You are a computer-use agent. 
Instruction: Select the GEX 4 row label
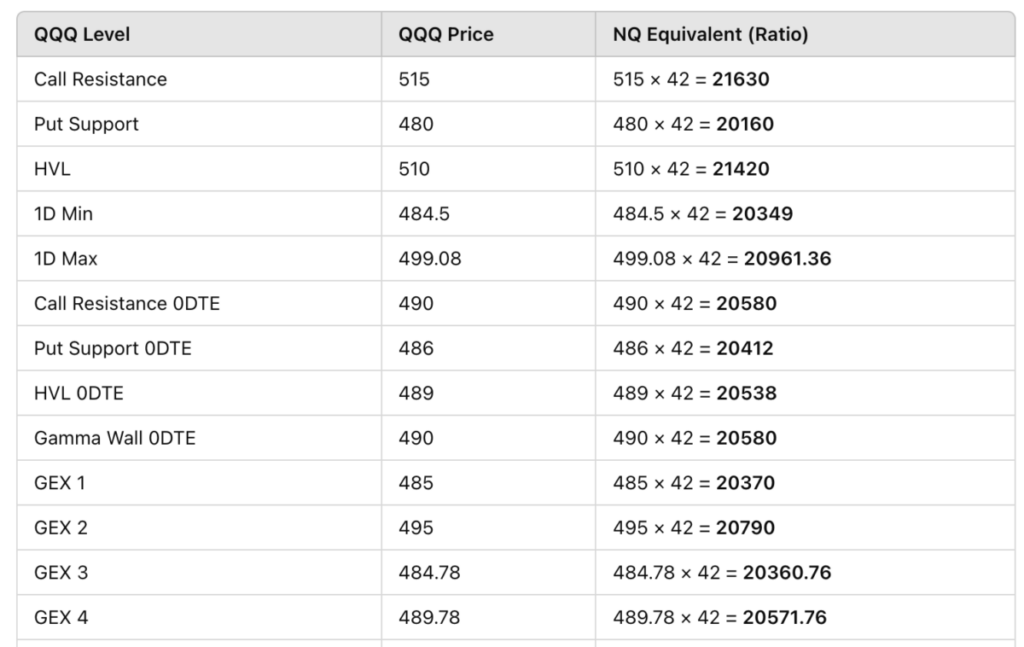[x=61, y=617]
